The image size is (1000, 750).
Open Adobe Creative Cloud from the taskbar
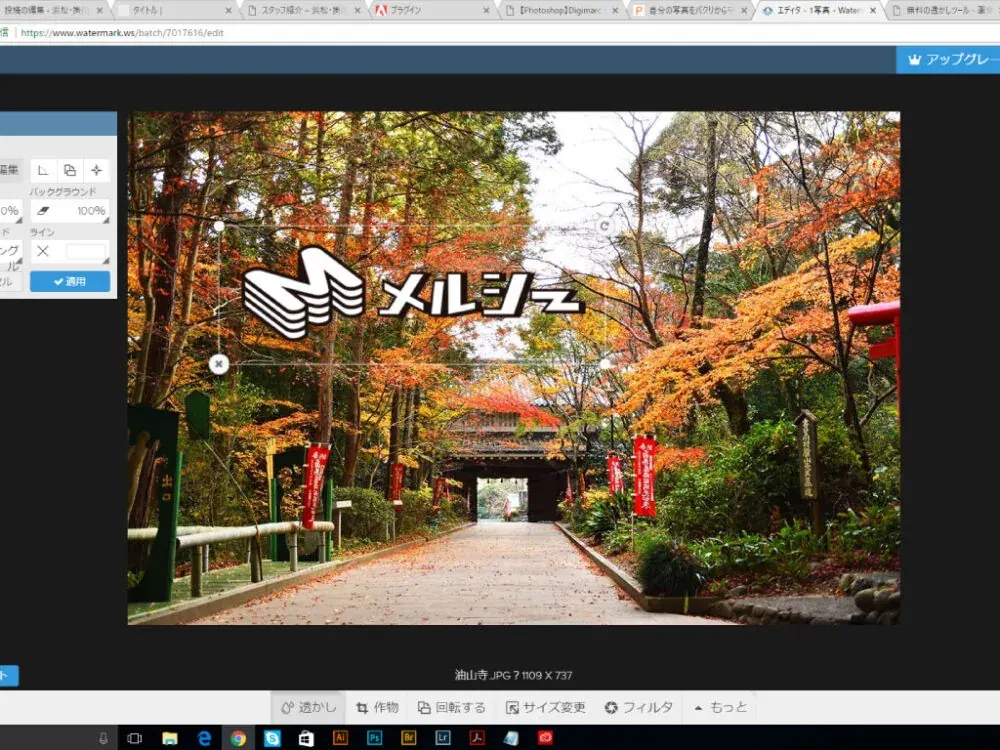(x=545, y=738)
